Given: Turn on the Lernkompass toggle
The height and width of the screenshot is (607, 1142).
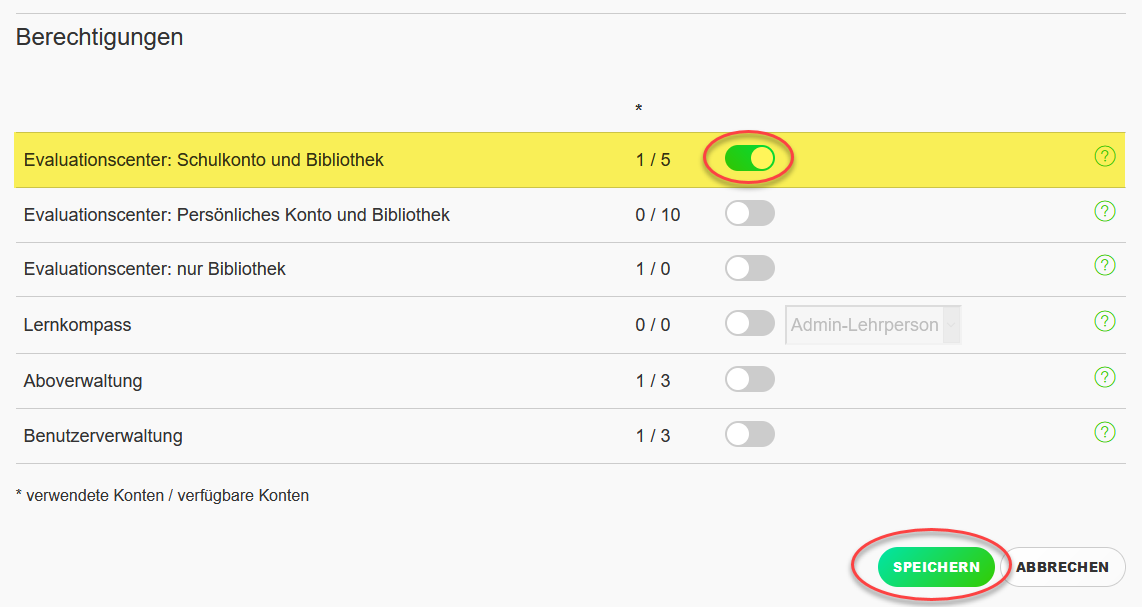Looking at the screenshot, I should (x=749, y=323).
